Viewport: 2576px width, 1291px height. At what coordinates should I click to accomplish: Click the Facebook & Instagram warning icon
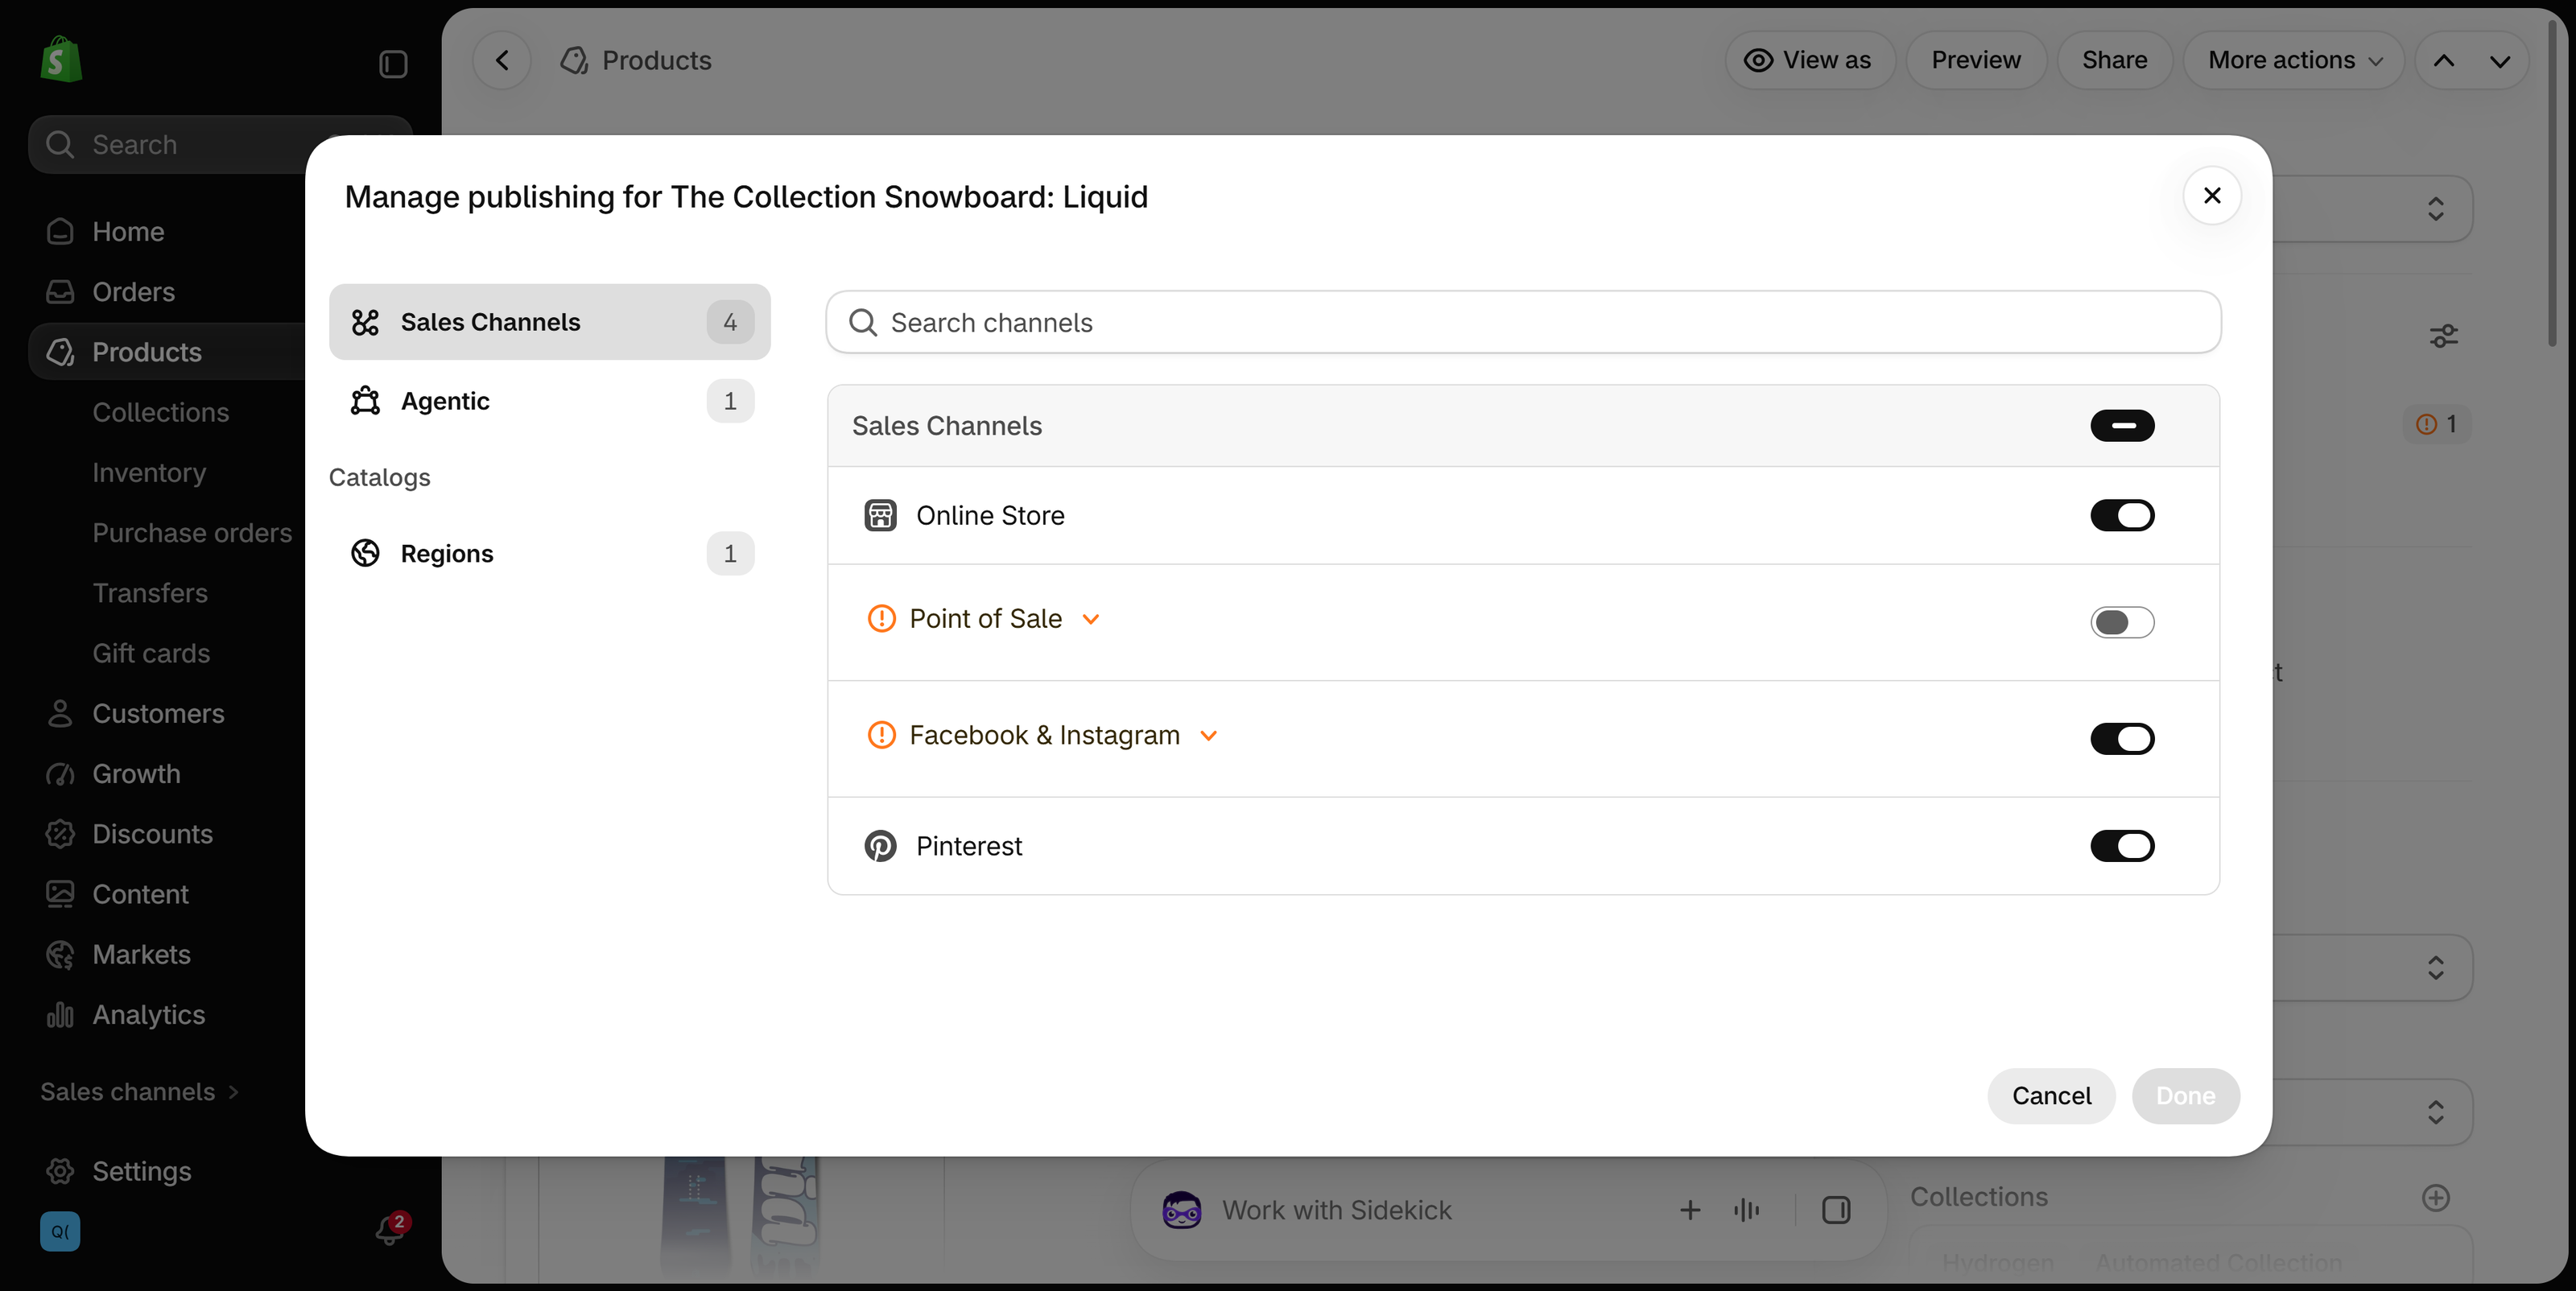click(881, 735)
